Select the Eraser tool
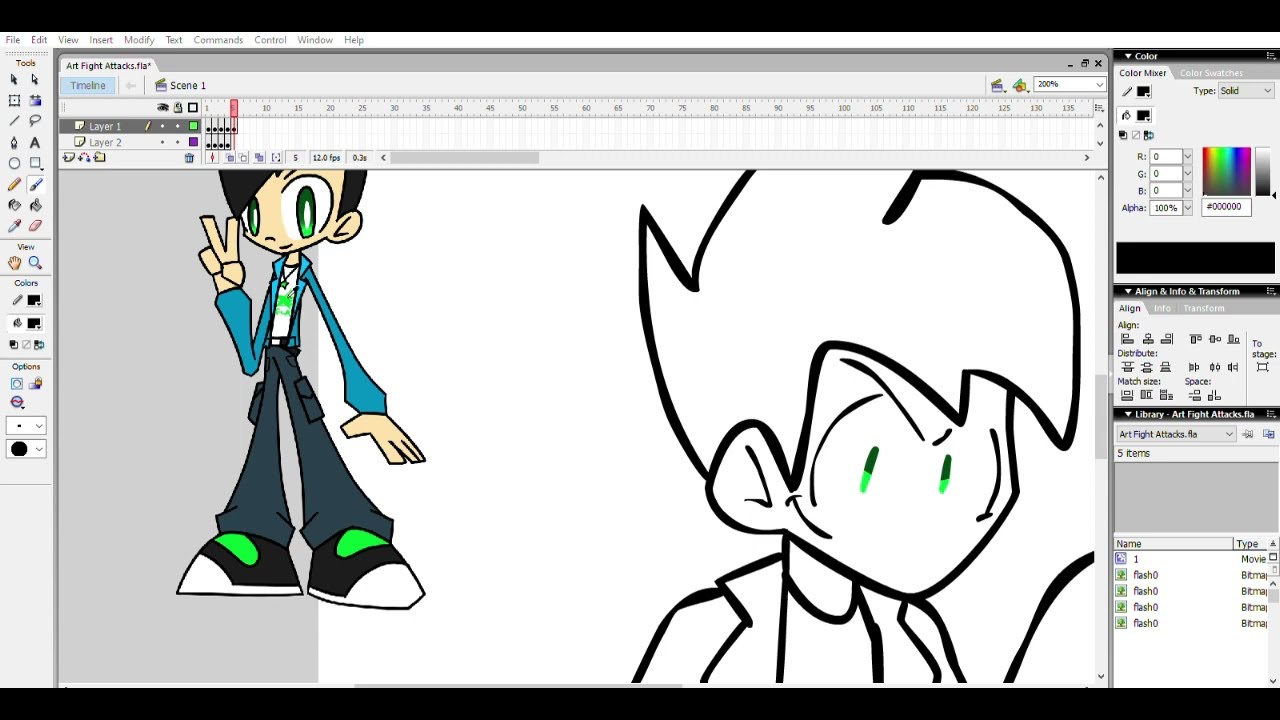 pyautogui.click(x=35, y=226)
